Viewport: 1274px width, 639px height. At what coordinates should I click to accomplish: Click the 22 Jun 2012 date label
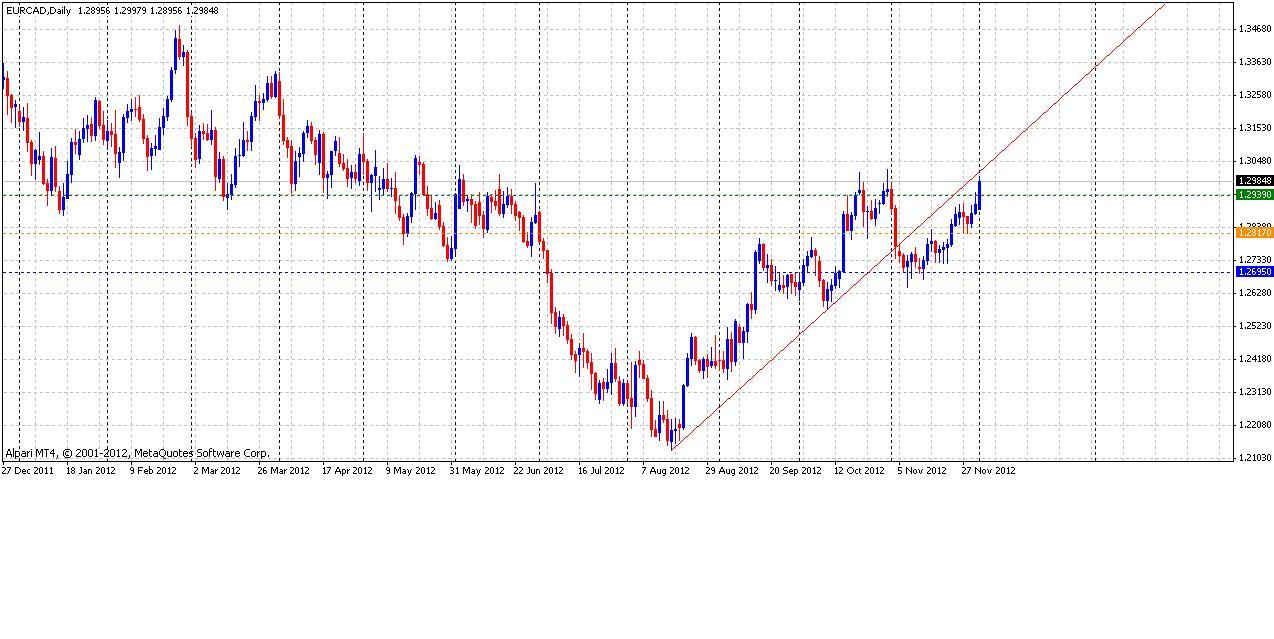click(539, 470)
